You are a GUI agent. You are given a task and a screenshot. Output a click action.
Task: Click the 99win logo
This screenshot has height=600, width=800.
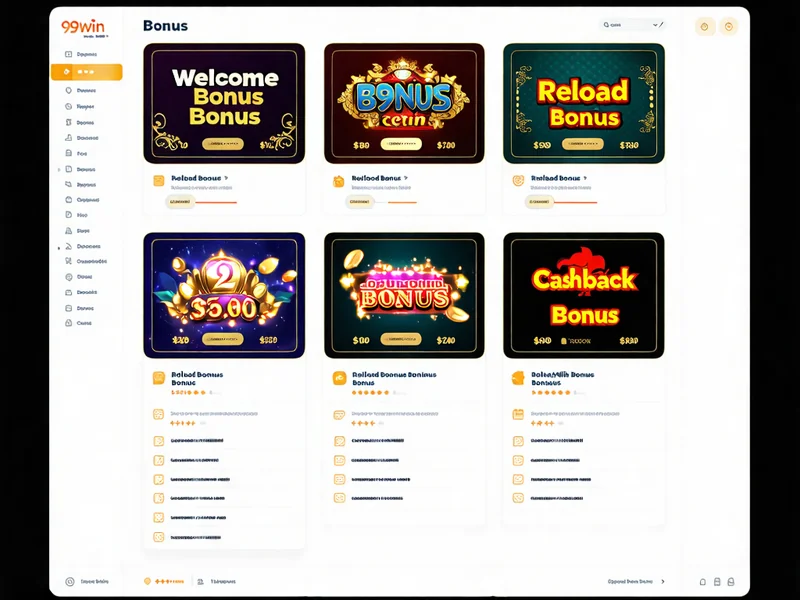(x=83, y=27)
